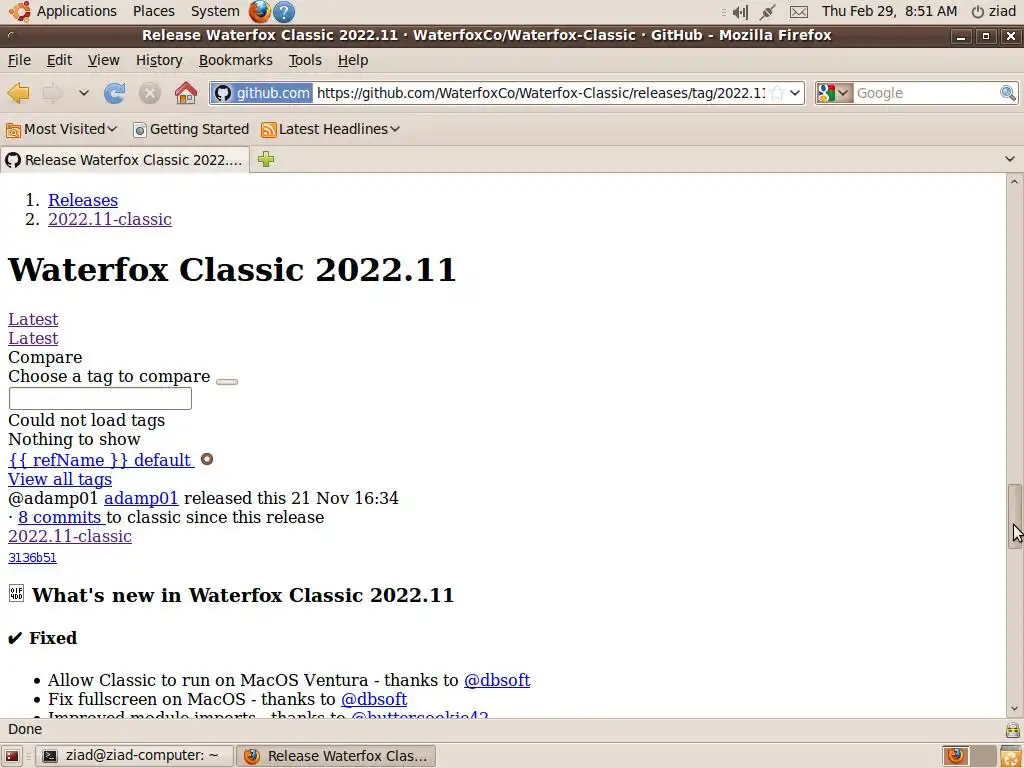Follow the Releases breadcrumb link
Screen dimensions: 1024x768
click(x=83, y=200)
